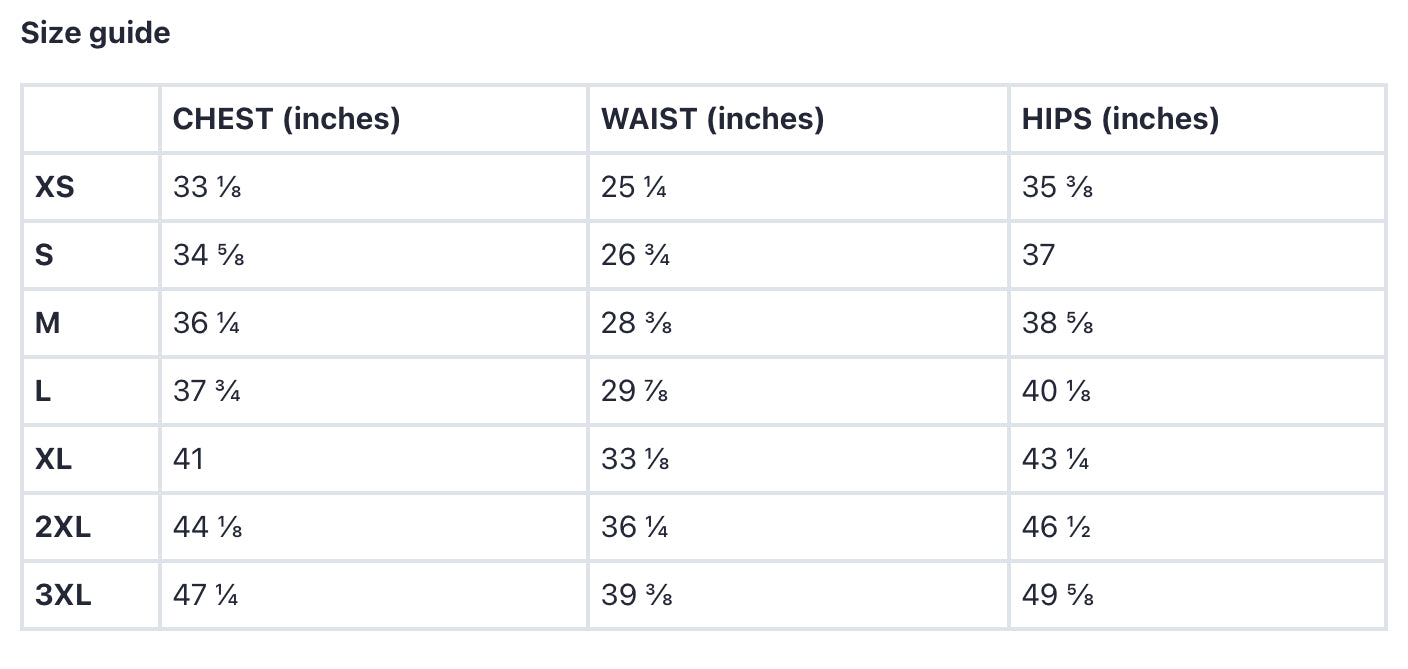This screenshot has height=669, width=1408.
Task: Select the 2XL hips value 46 ½
Action: point(1056,527)
